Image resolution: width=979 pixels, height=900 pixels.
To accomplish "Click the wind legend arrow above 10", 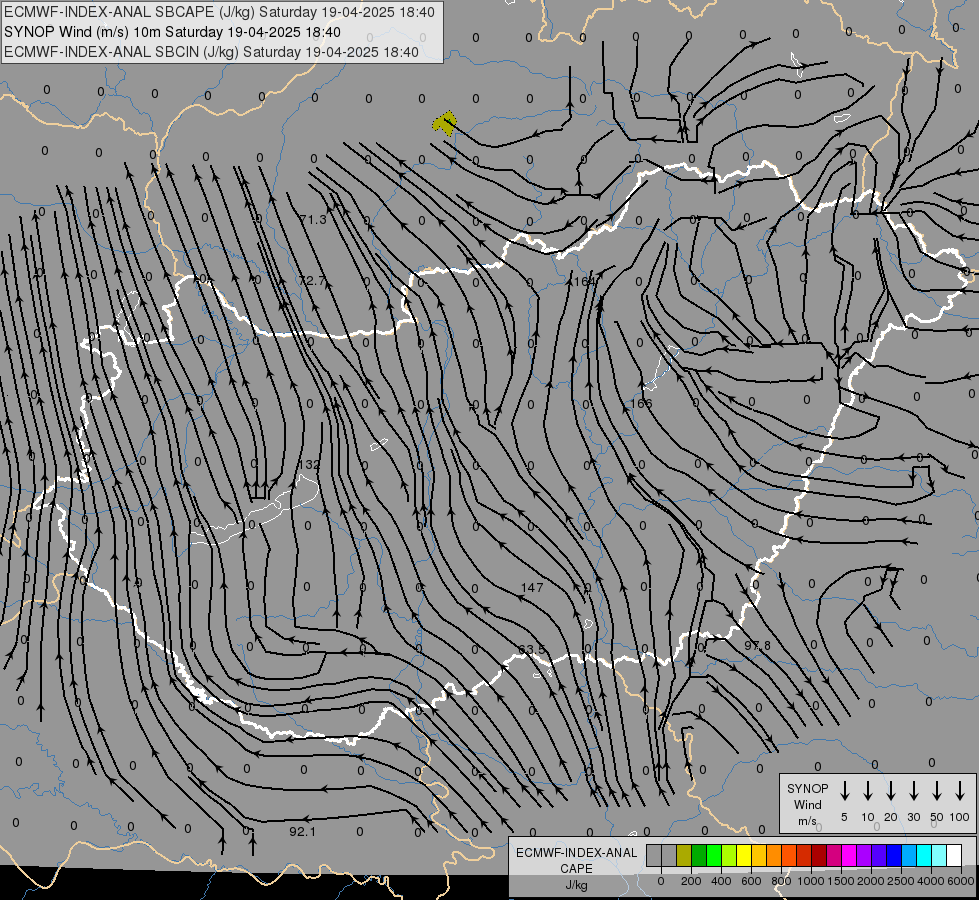I will tap(867, 791).
